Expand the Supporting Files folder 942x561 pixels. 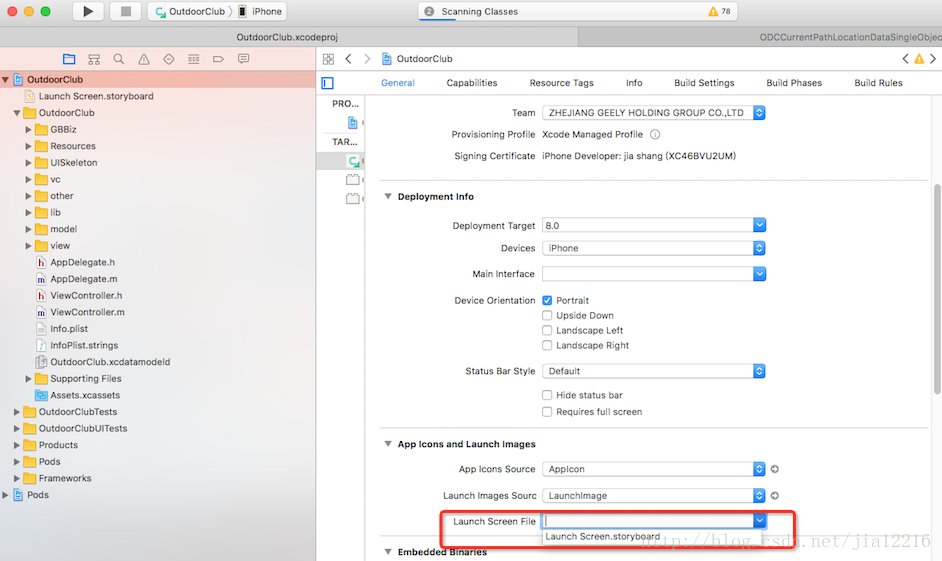[x=28, y=378]
